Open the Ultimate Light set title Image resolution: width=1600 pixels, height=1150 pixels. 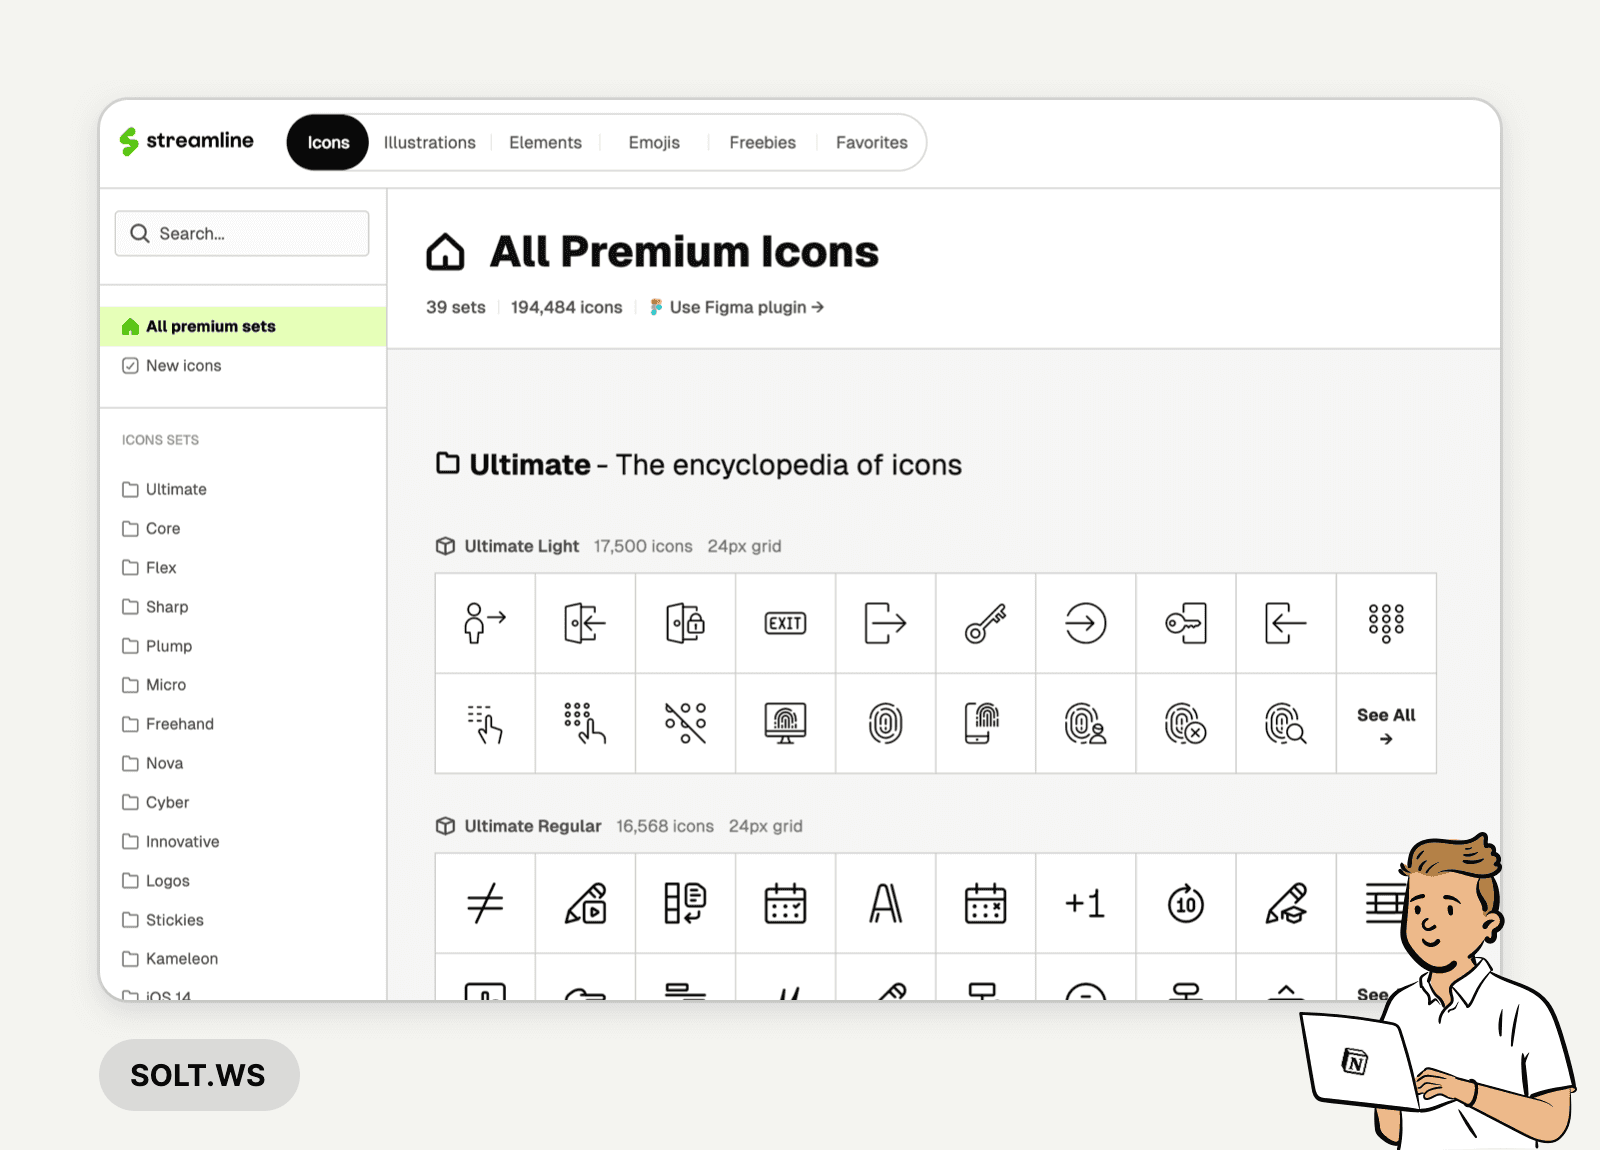coord(522,546)
